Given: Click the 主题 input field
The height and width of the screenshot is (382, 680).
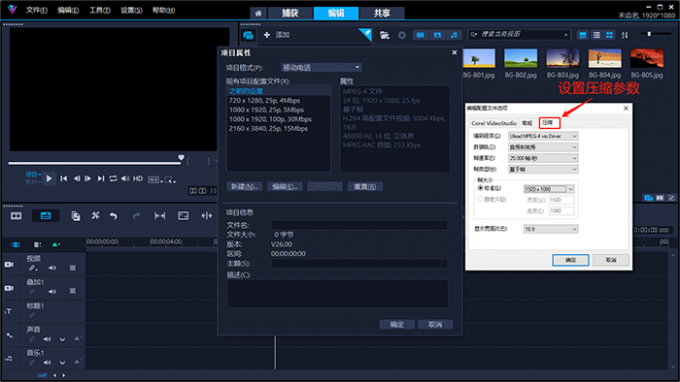Looking at the screenshot, I should click(x=359, y=263).
